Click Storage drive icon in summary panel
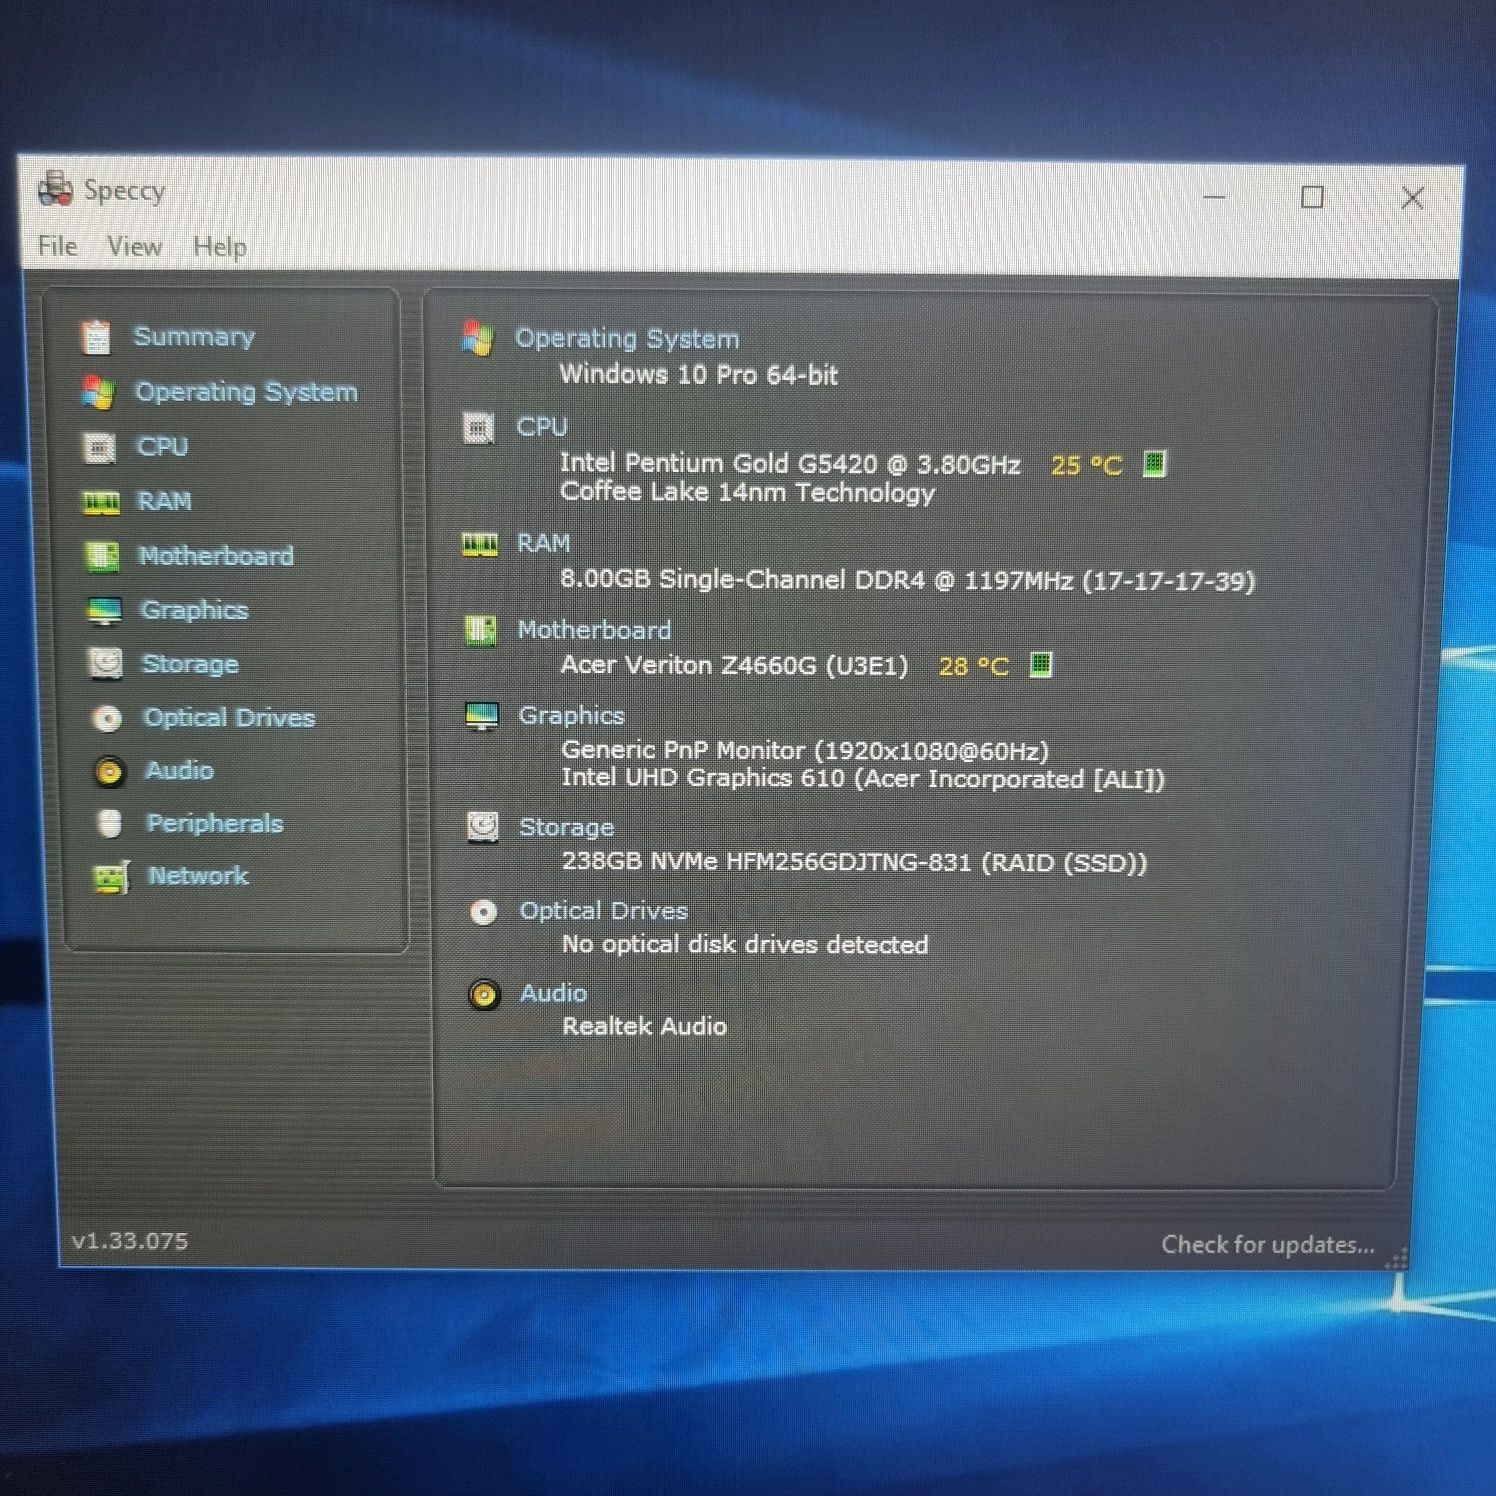 pyautogui.click(x=483, y=827)
